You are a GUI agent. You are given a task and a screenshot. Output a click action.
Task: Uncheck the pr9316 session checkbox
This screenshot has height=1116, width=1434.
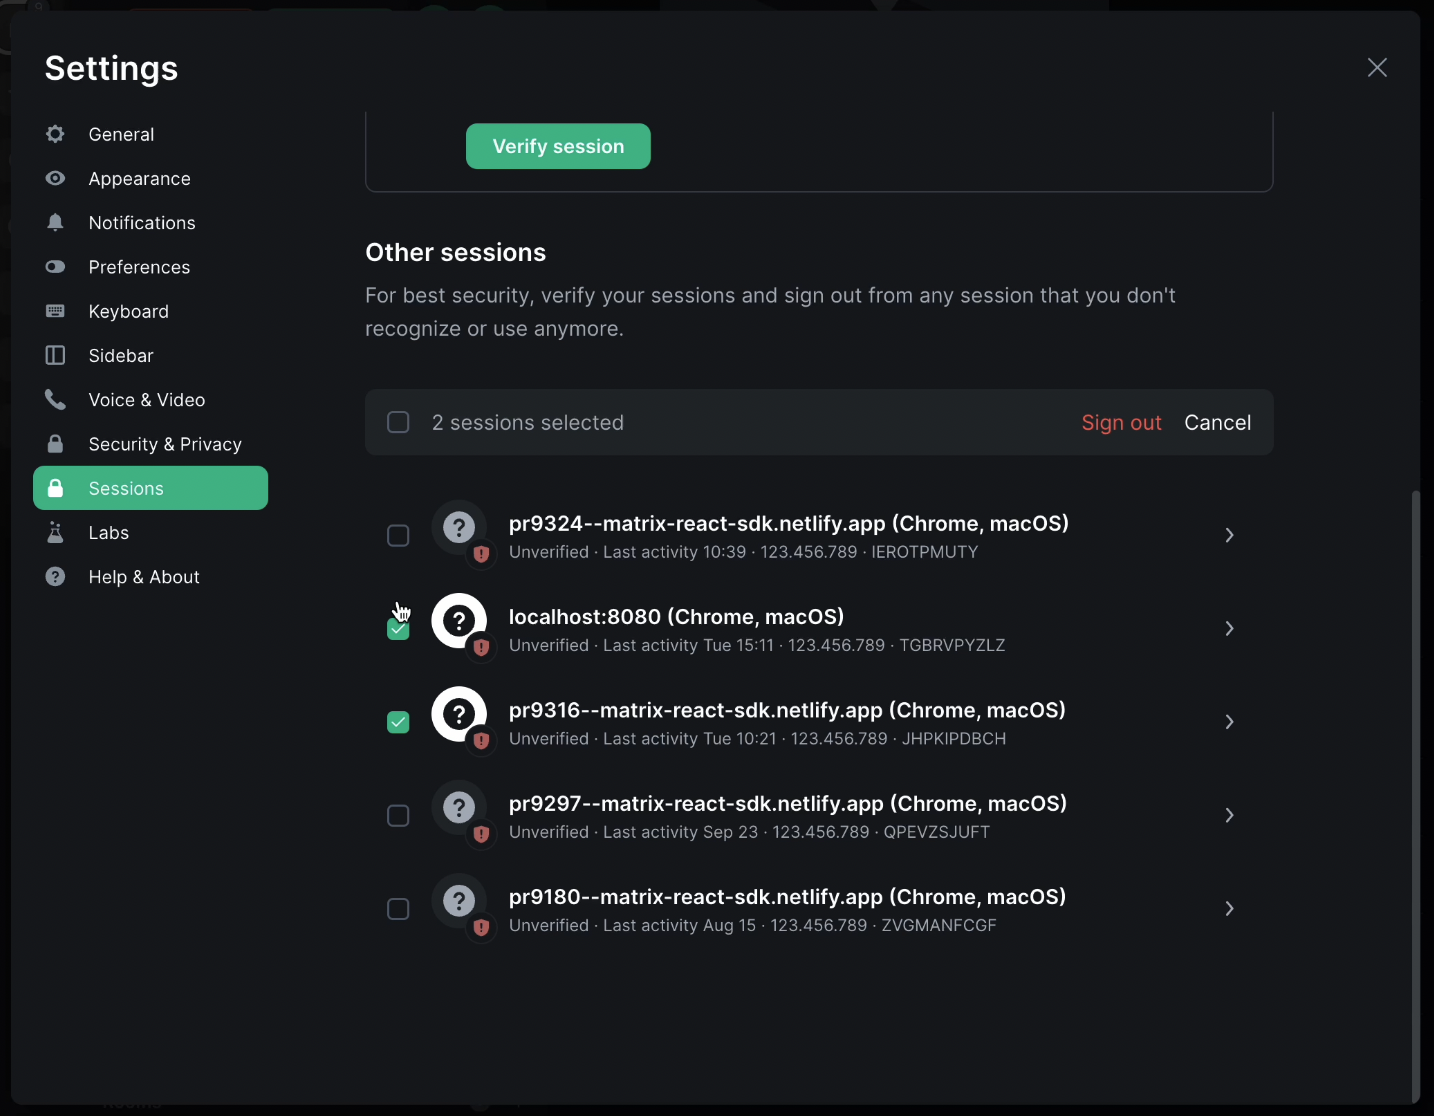pos(398,722)
